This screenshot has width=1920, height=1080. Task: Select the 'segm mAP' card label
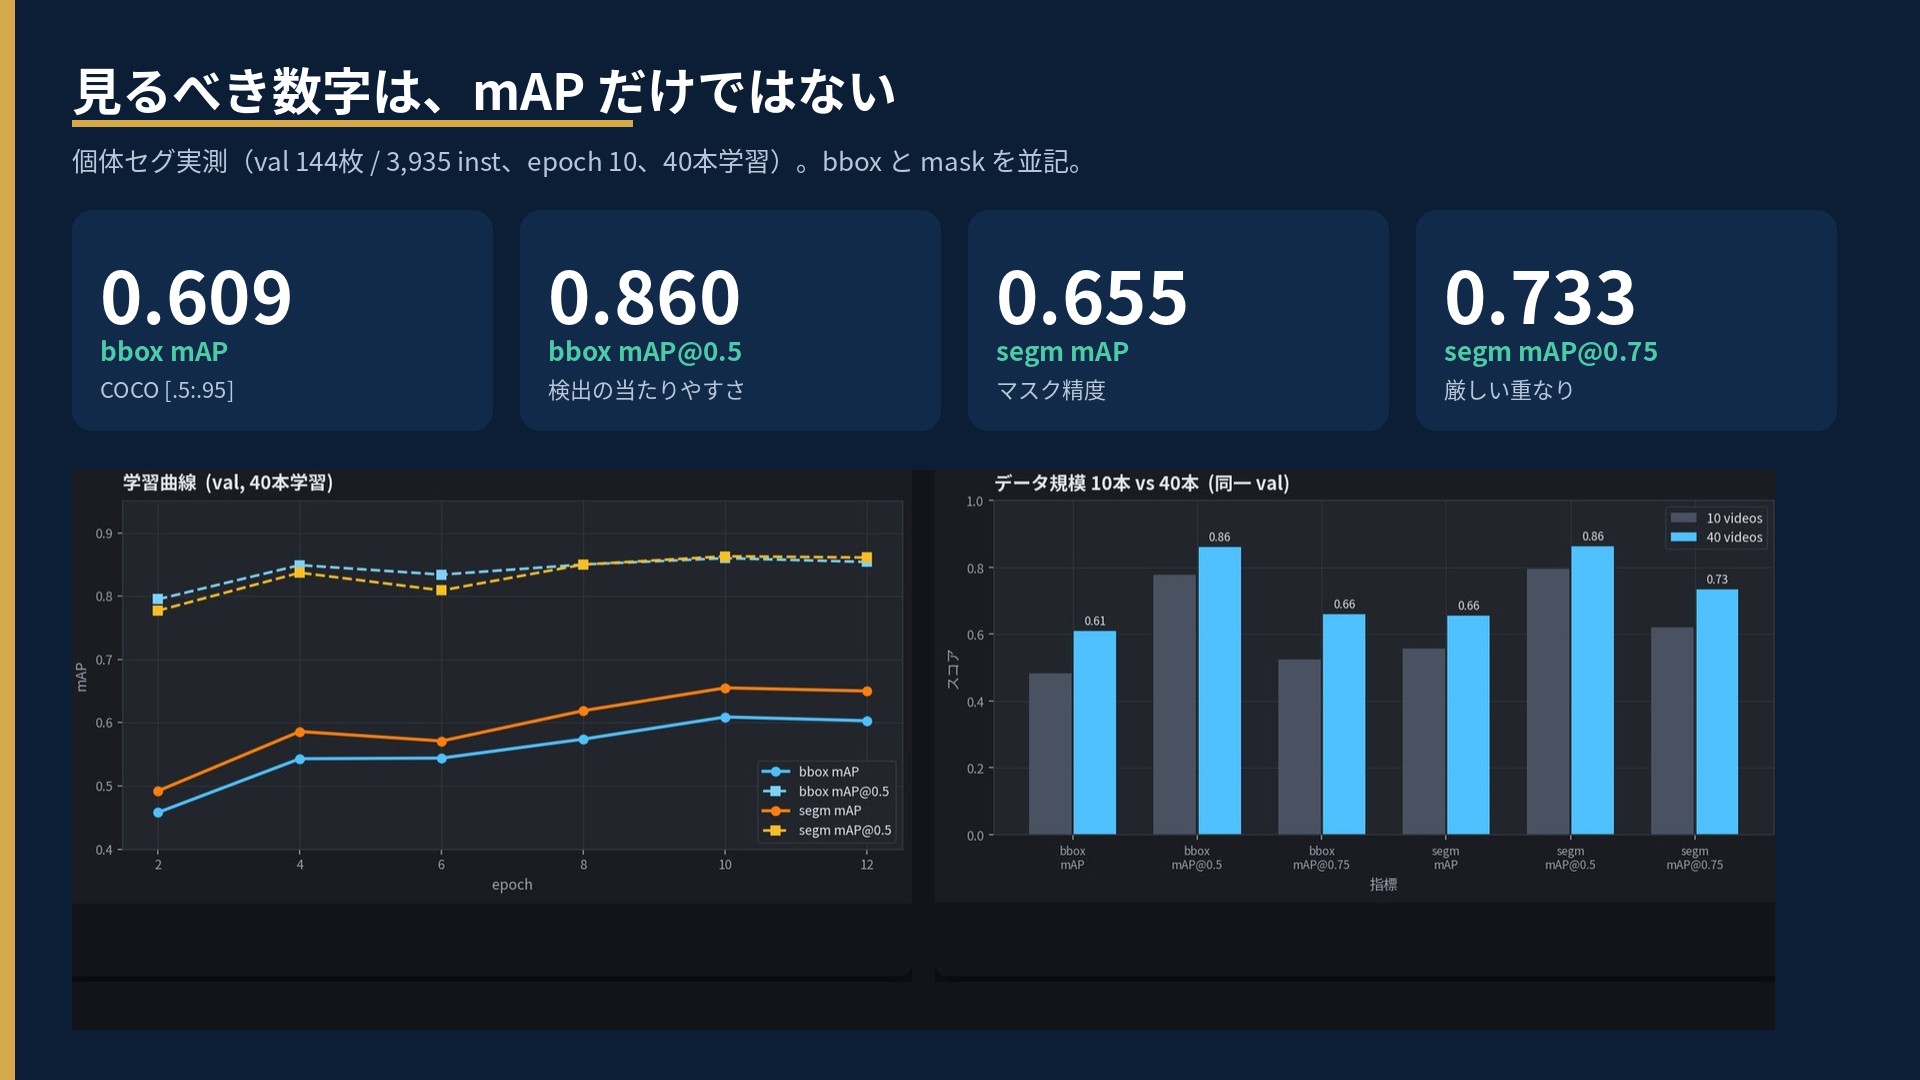point(1062,352)
